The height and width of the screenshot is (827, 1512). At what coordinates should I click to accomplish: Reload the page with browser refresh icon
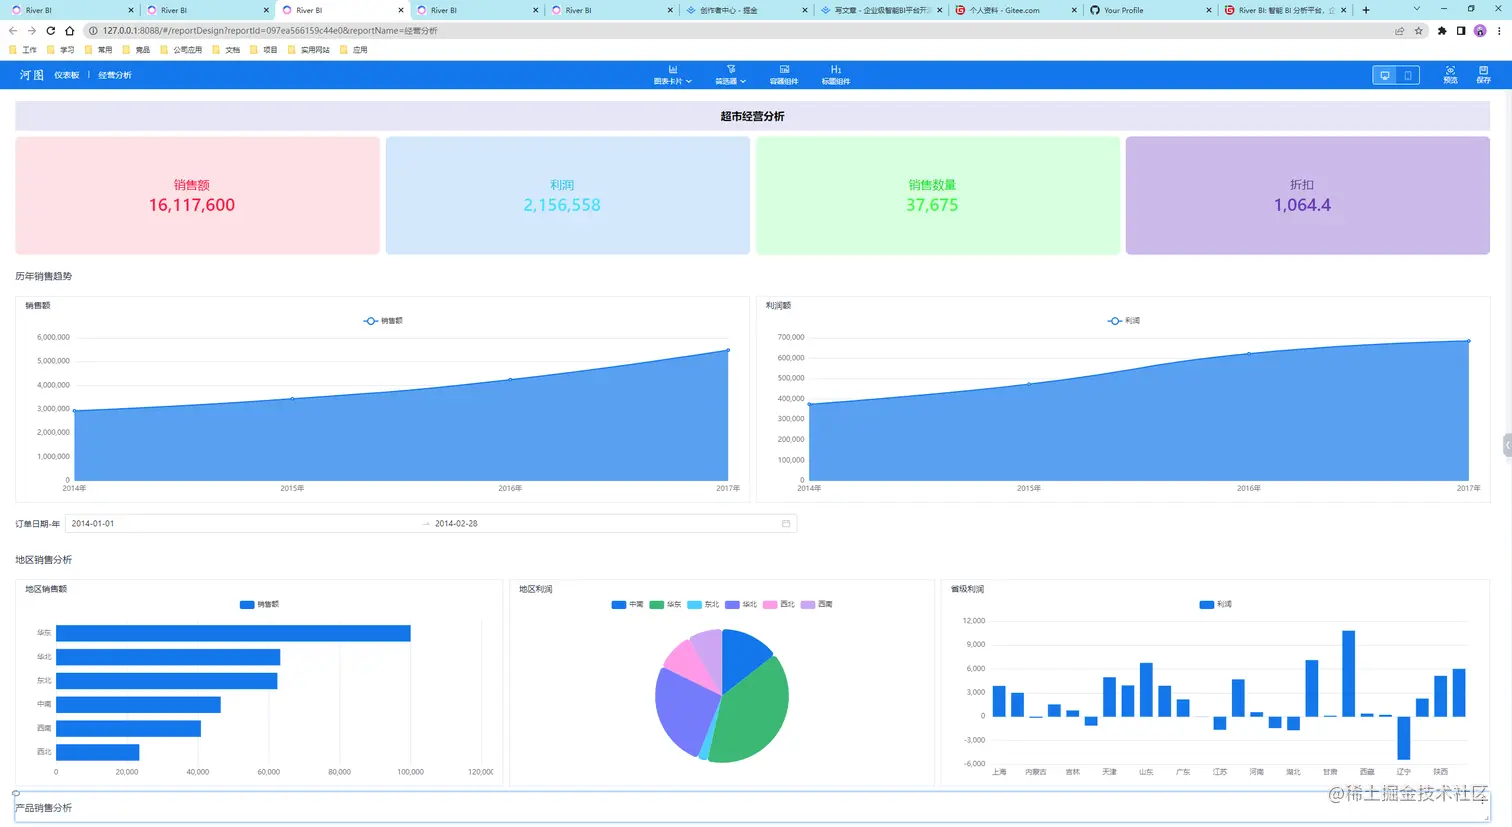point(50,31)
